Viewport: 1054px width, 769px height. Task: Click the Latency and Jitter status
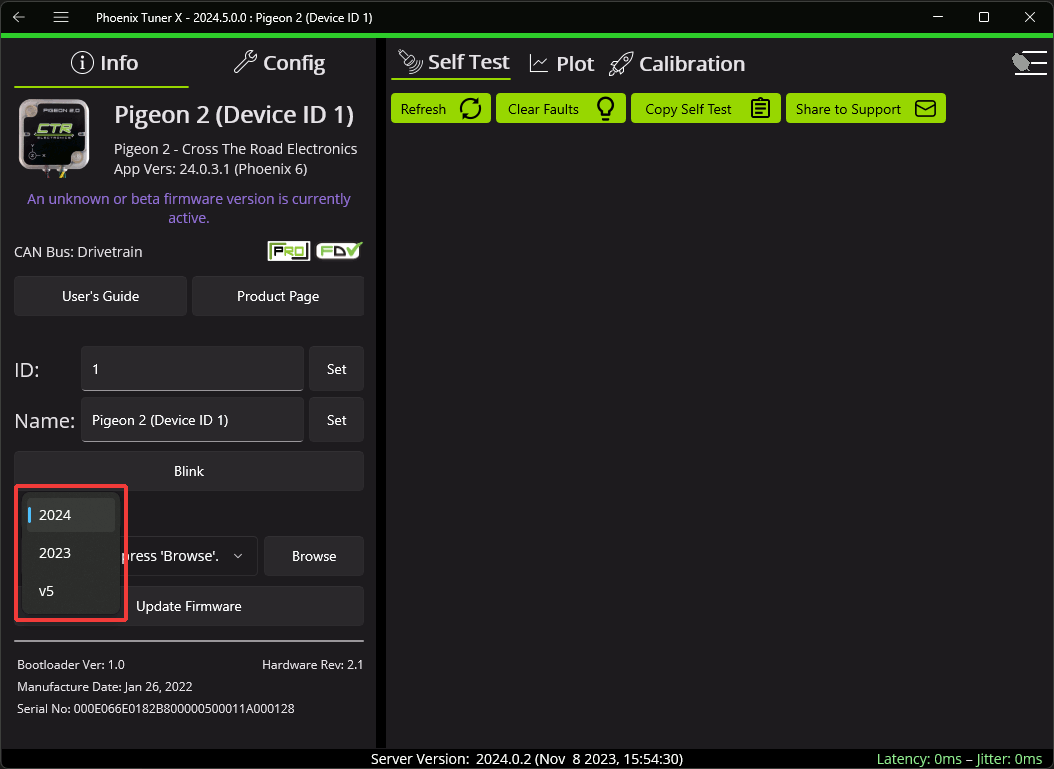tap(959, 759)
